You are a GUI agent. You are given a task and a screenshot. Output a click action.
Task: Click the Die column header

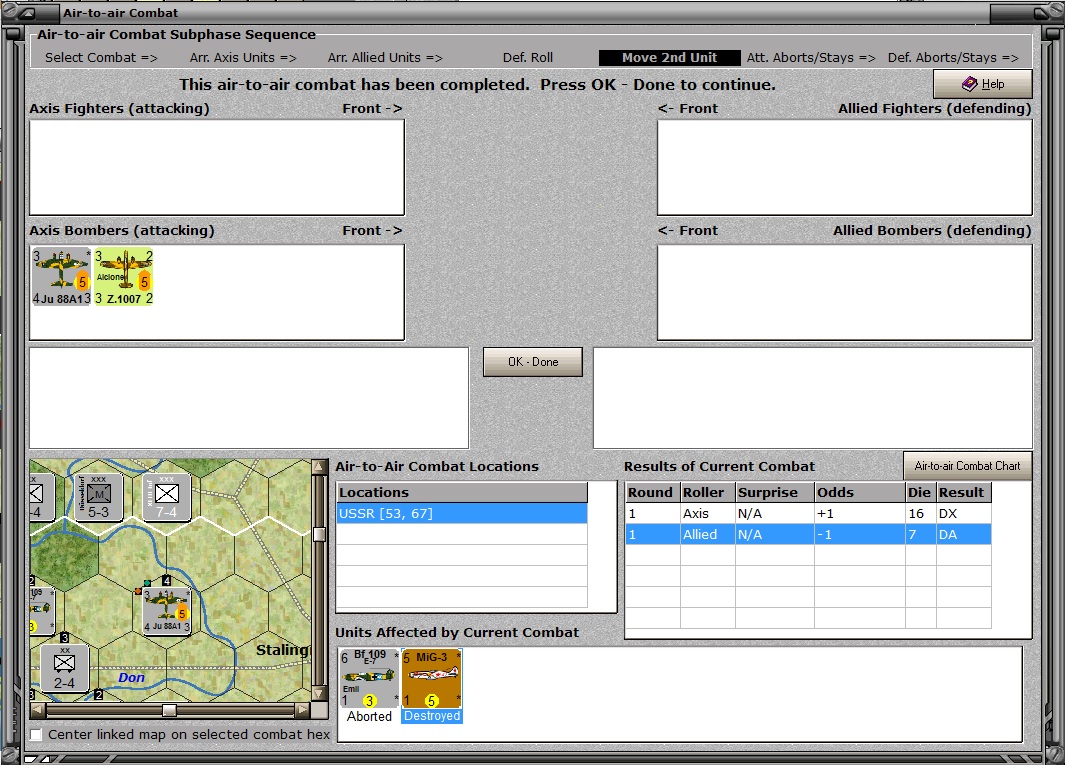click(920, 493)
